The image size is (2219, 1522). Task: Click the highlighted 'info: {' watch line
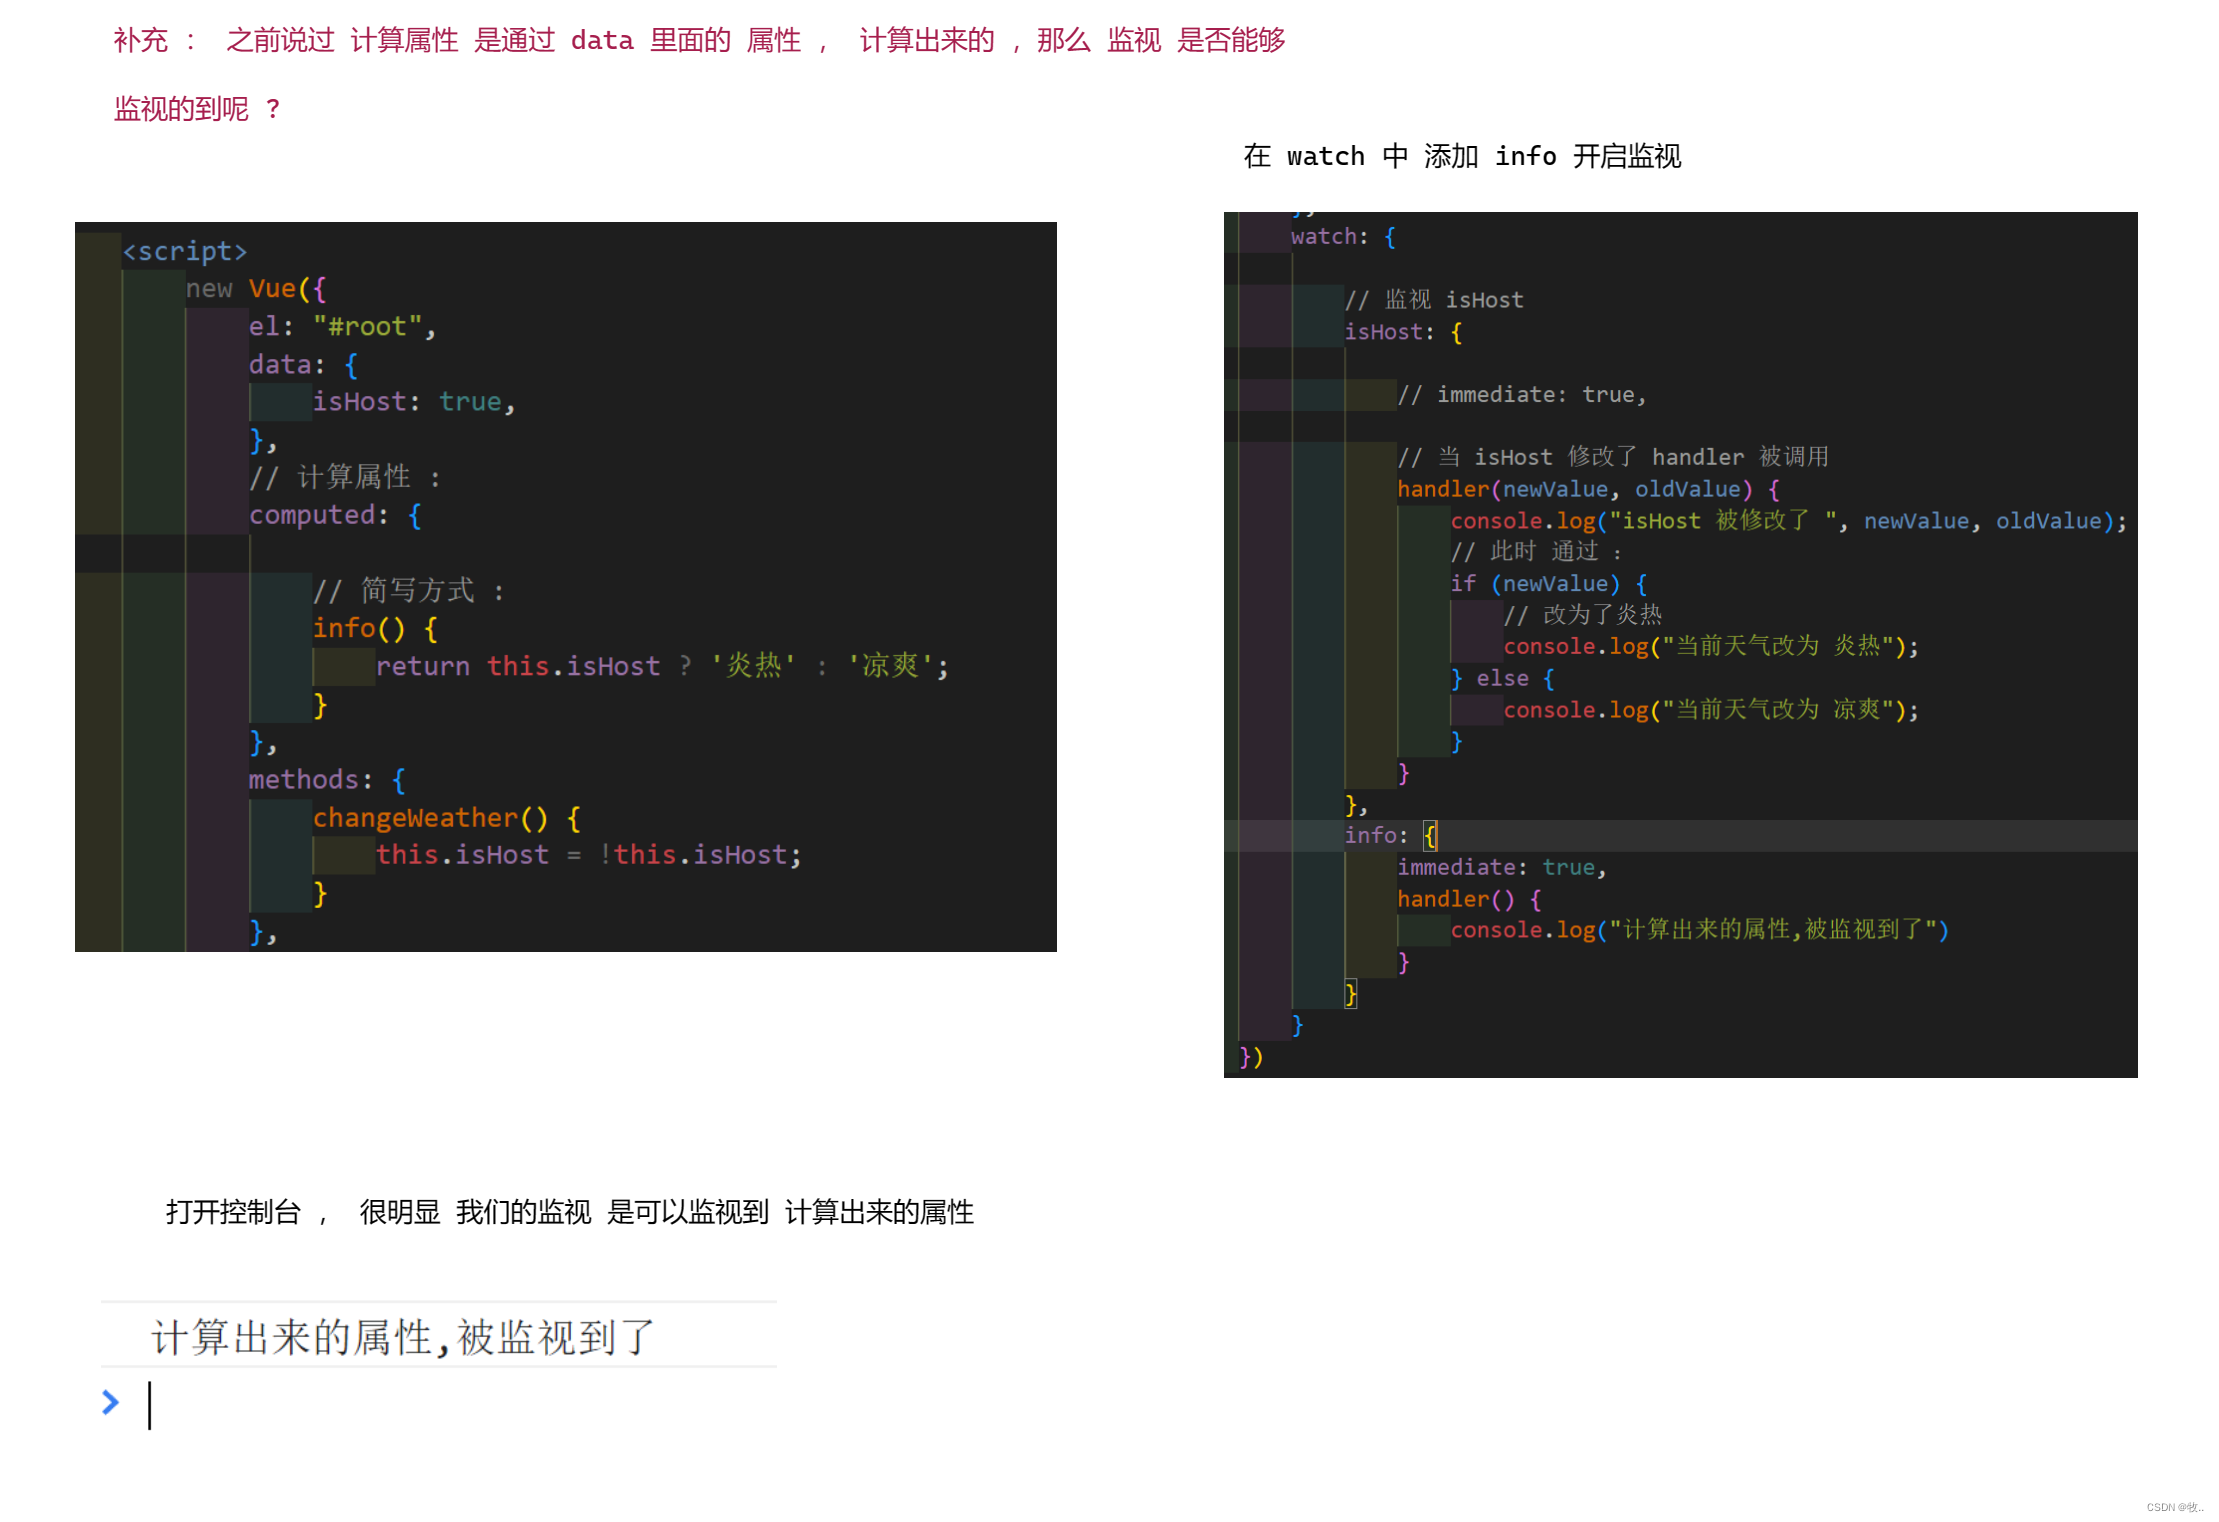coord(1391,835)
